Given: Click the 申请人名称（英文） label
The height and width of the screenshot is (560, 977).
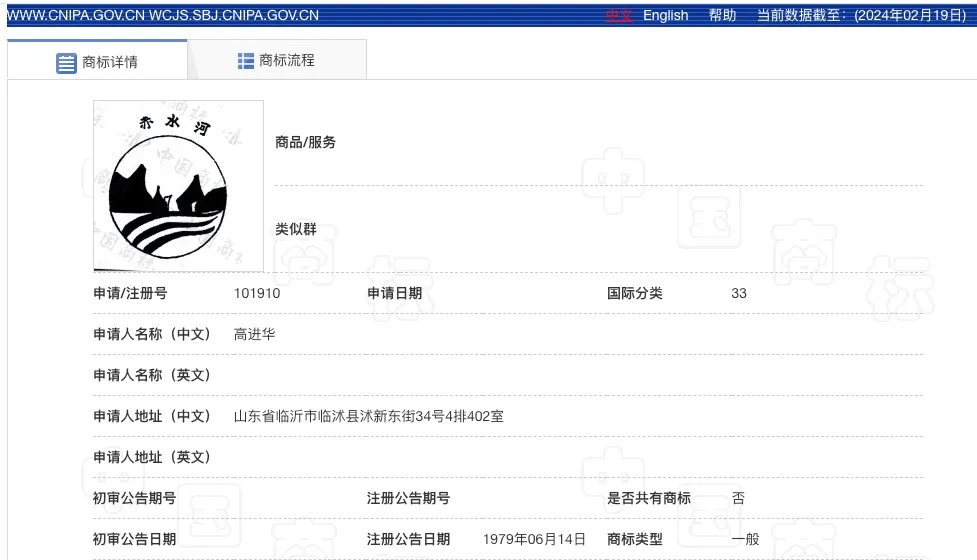Looking at the screenshot, I should point(153,376).
